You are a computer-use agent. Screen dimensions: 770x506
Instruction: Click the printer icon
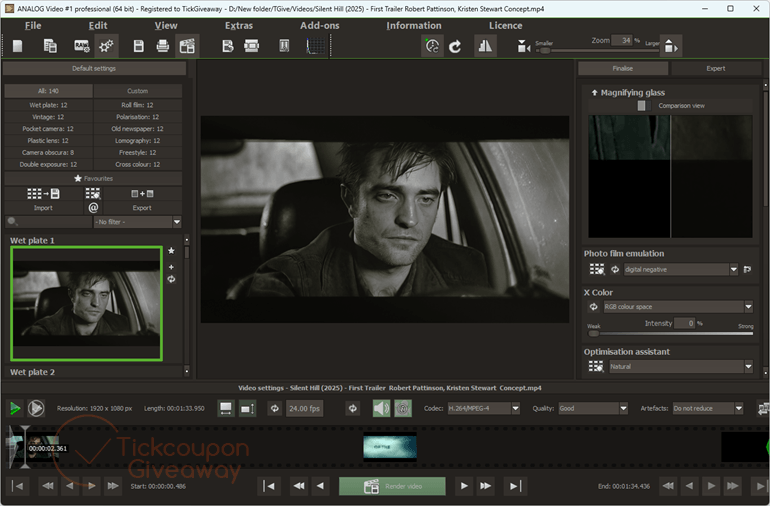pos(163,46)
